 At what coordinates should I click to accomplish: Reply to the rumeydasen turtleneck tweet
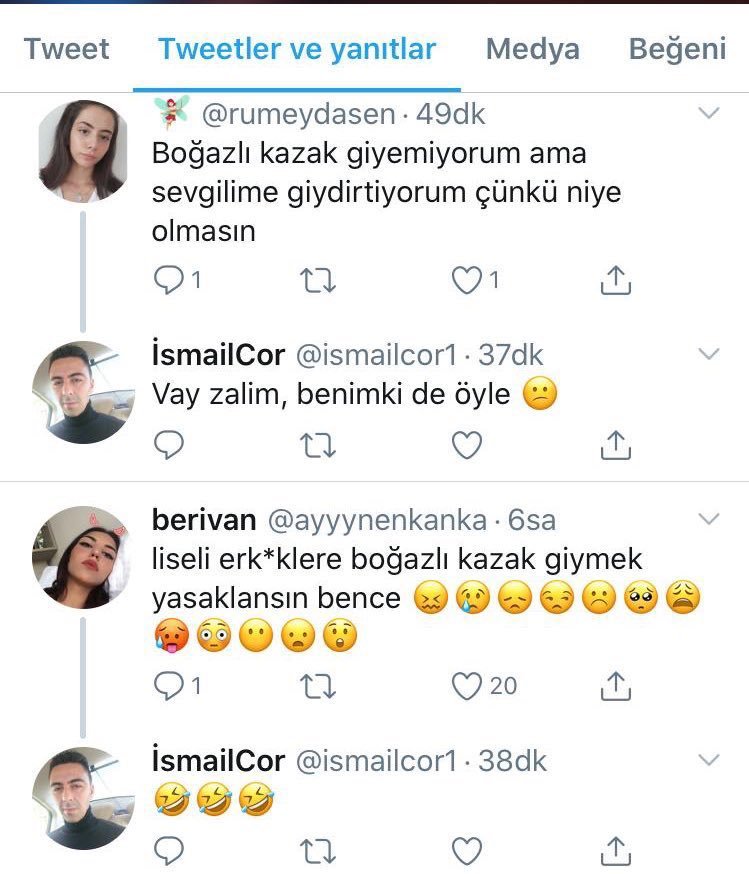coord(168,281)
